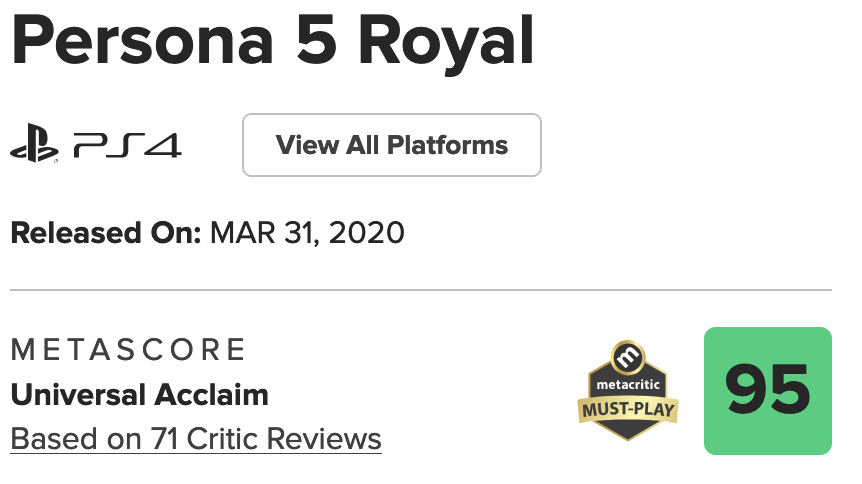Open the Based on 71 Critic Reviews link
The image size is (862, 484).
pyautogui.click(x=196, y=438)
